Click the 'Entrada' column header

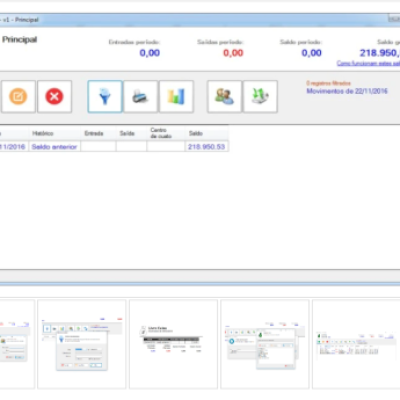click(98, 133)
